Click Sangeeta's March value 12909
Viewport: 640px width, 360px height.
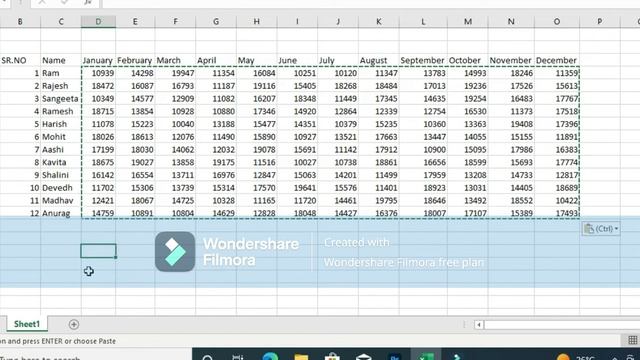pos(175,98)
